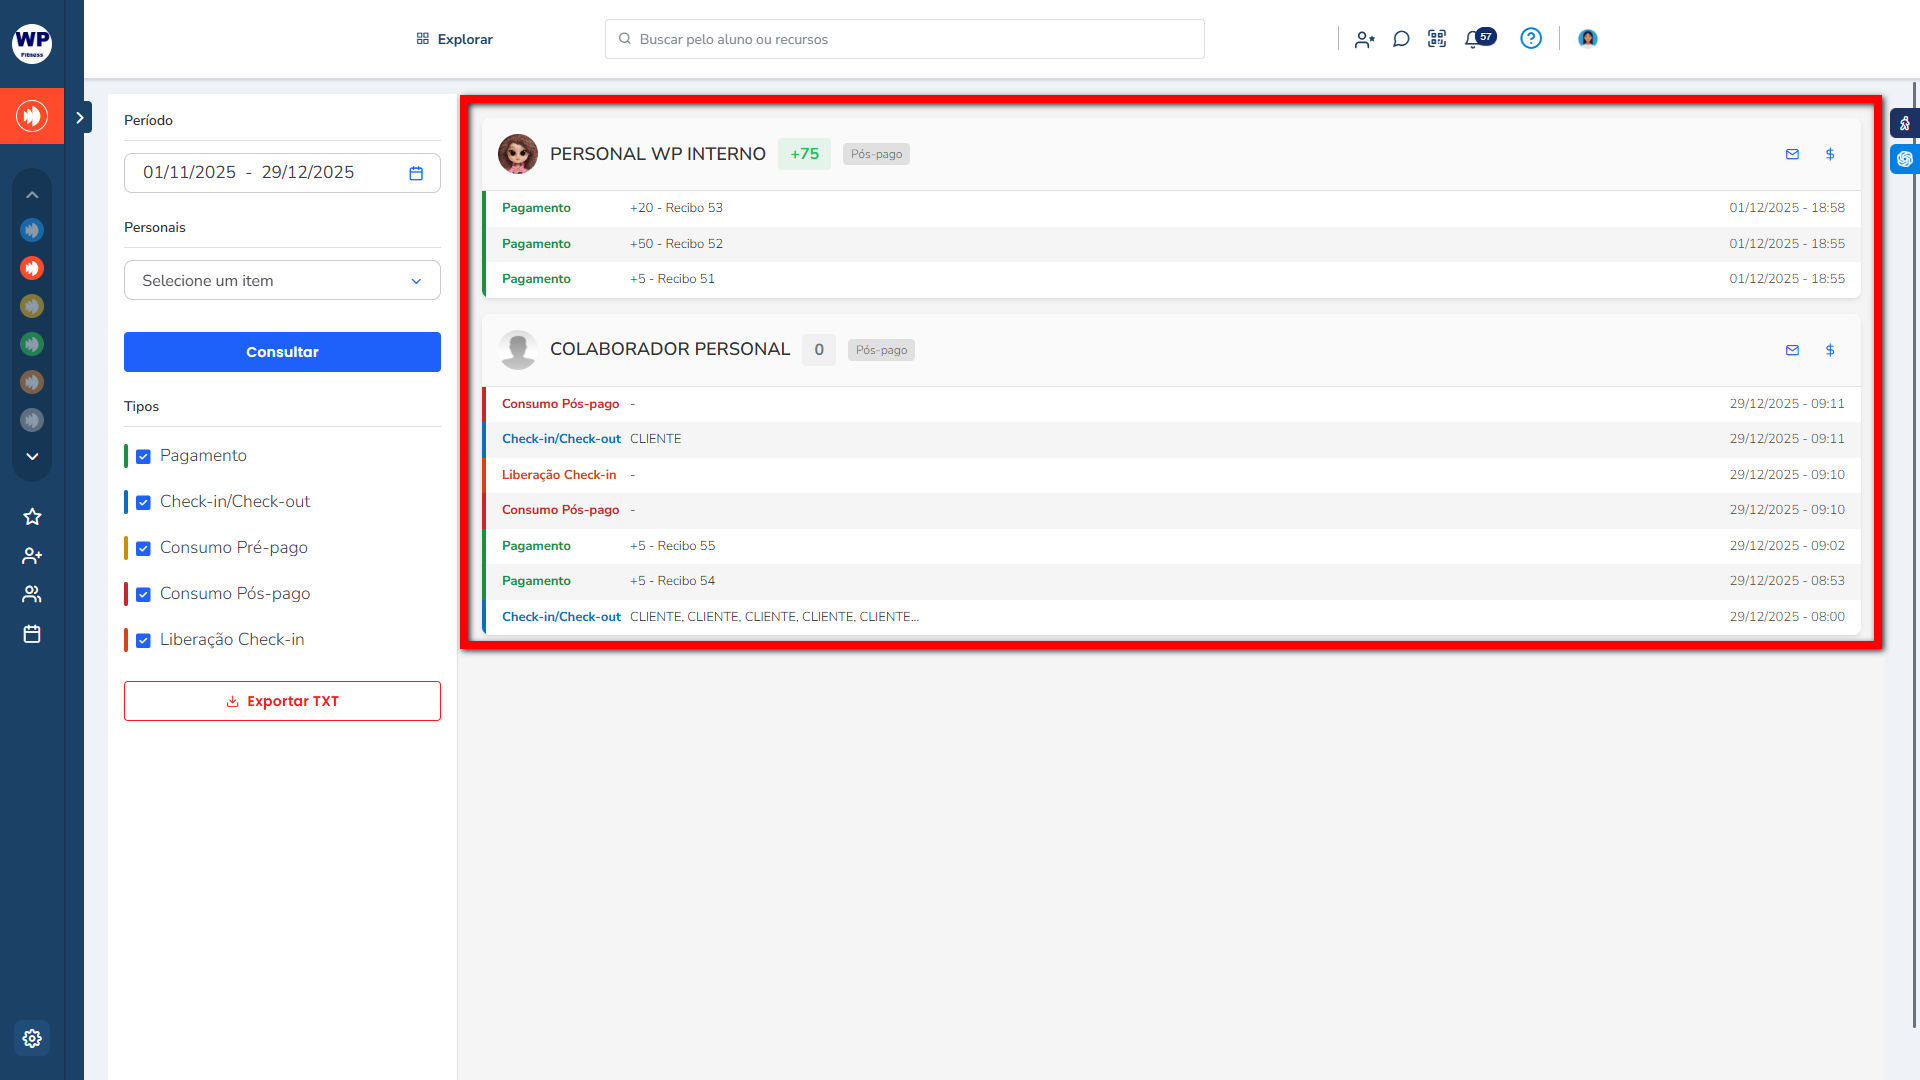Toggle the Check-in/Check-out checkbox

pyautogui.click(x=143, y=502)
